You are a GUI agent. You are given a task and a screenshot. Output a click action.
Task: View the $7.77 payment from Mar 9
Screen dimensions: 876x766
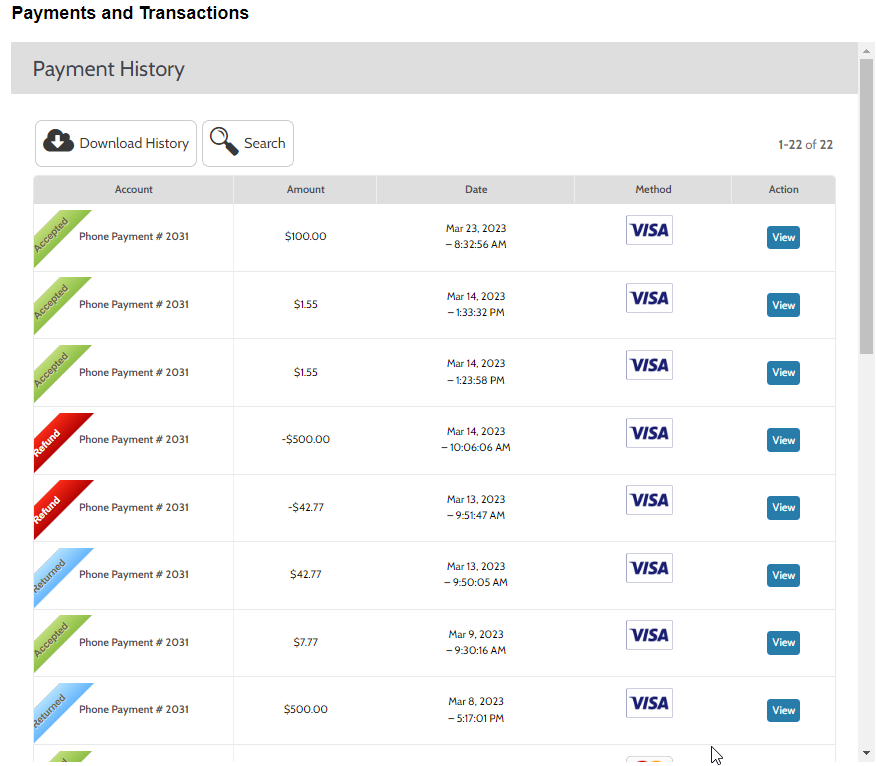783,643
